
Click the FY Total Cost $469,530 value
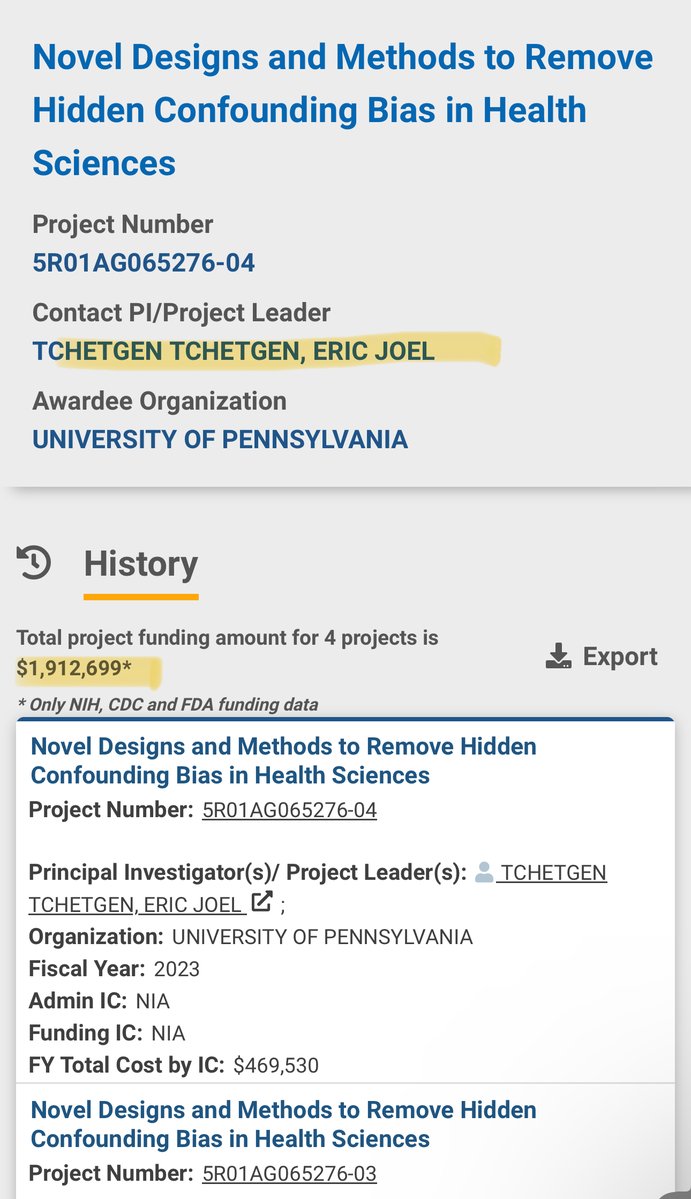(x=276, y=1065)
